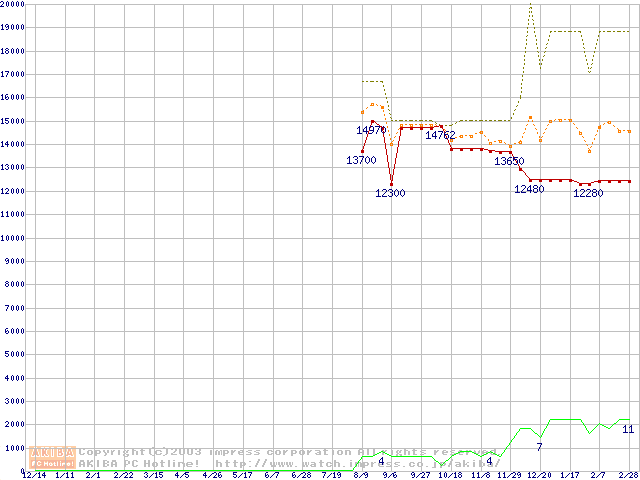Click the 12/14 date on x-axis
Viewport: 640px width, 480px height.
click(x=34, y=475)
